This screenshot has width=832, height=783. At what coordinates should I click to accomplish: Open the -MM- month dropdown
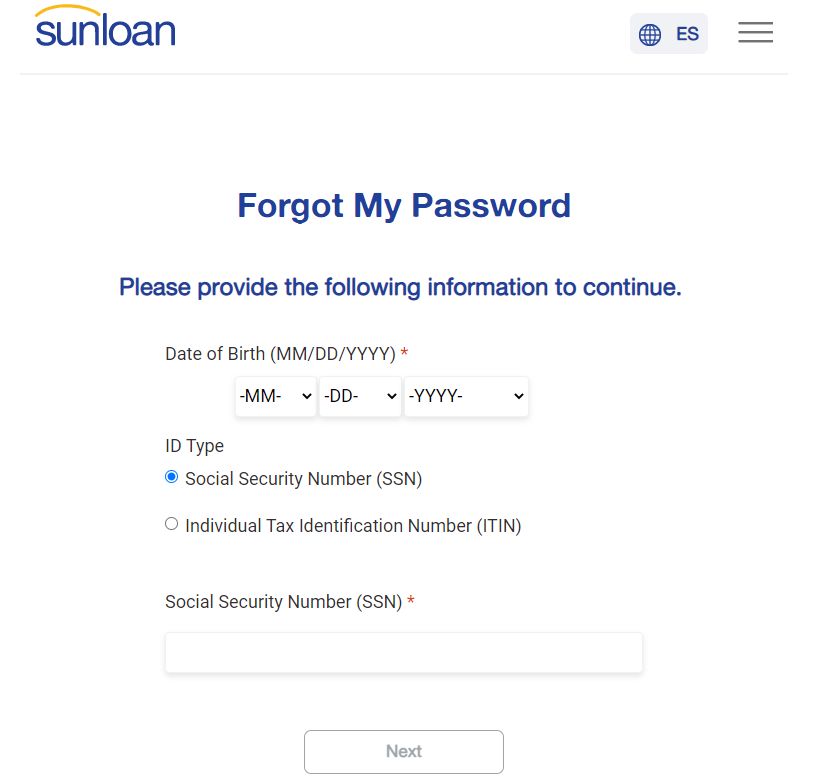pos(275,396)
